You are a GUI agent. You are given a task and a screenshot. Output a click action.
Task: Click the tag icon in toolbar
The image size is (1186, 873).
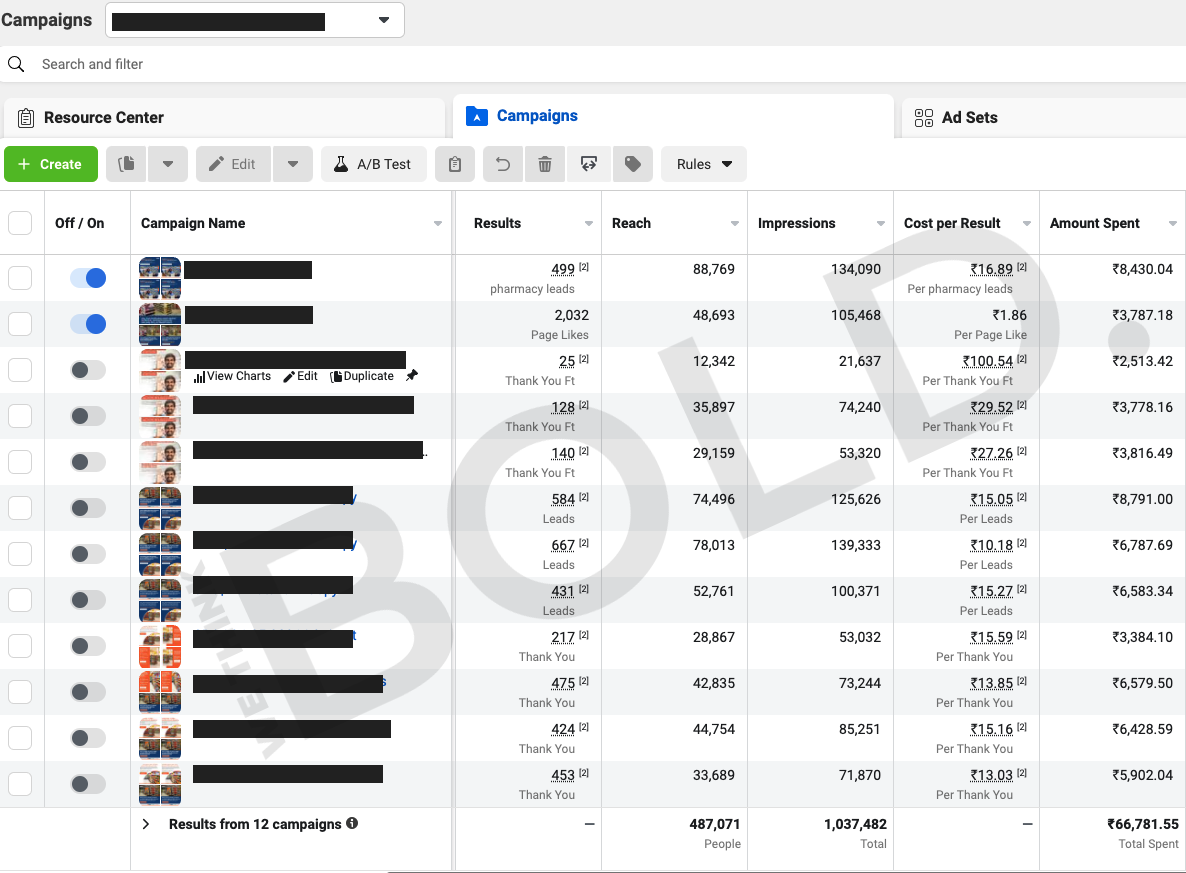pyautogui.click(x=632, y=164)
